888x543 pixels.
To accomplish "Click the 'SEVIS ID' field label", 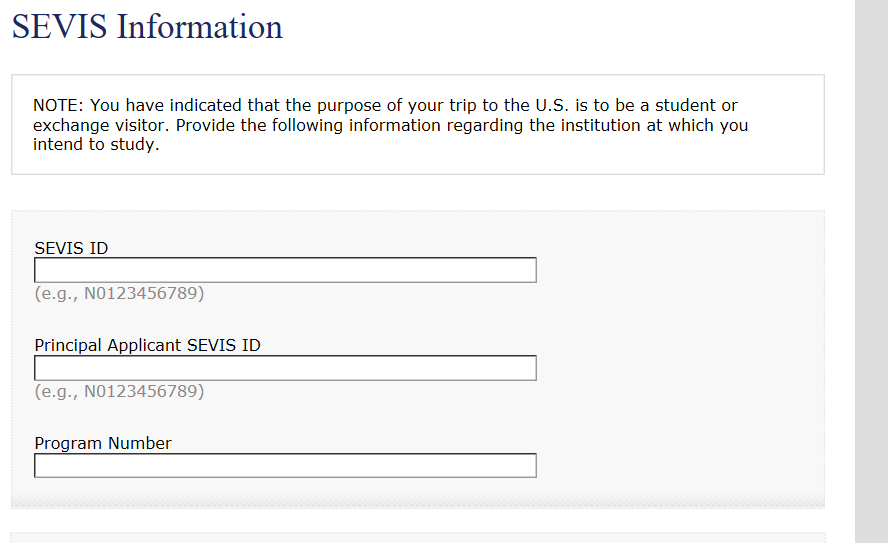I will point(71,248).
